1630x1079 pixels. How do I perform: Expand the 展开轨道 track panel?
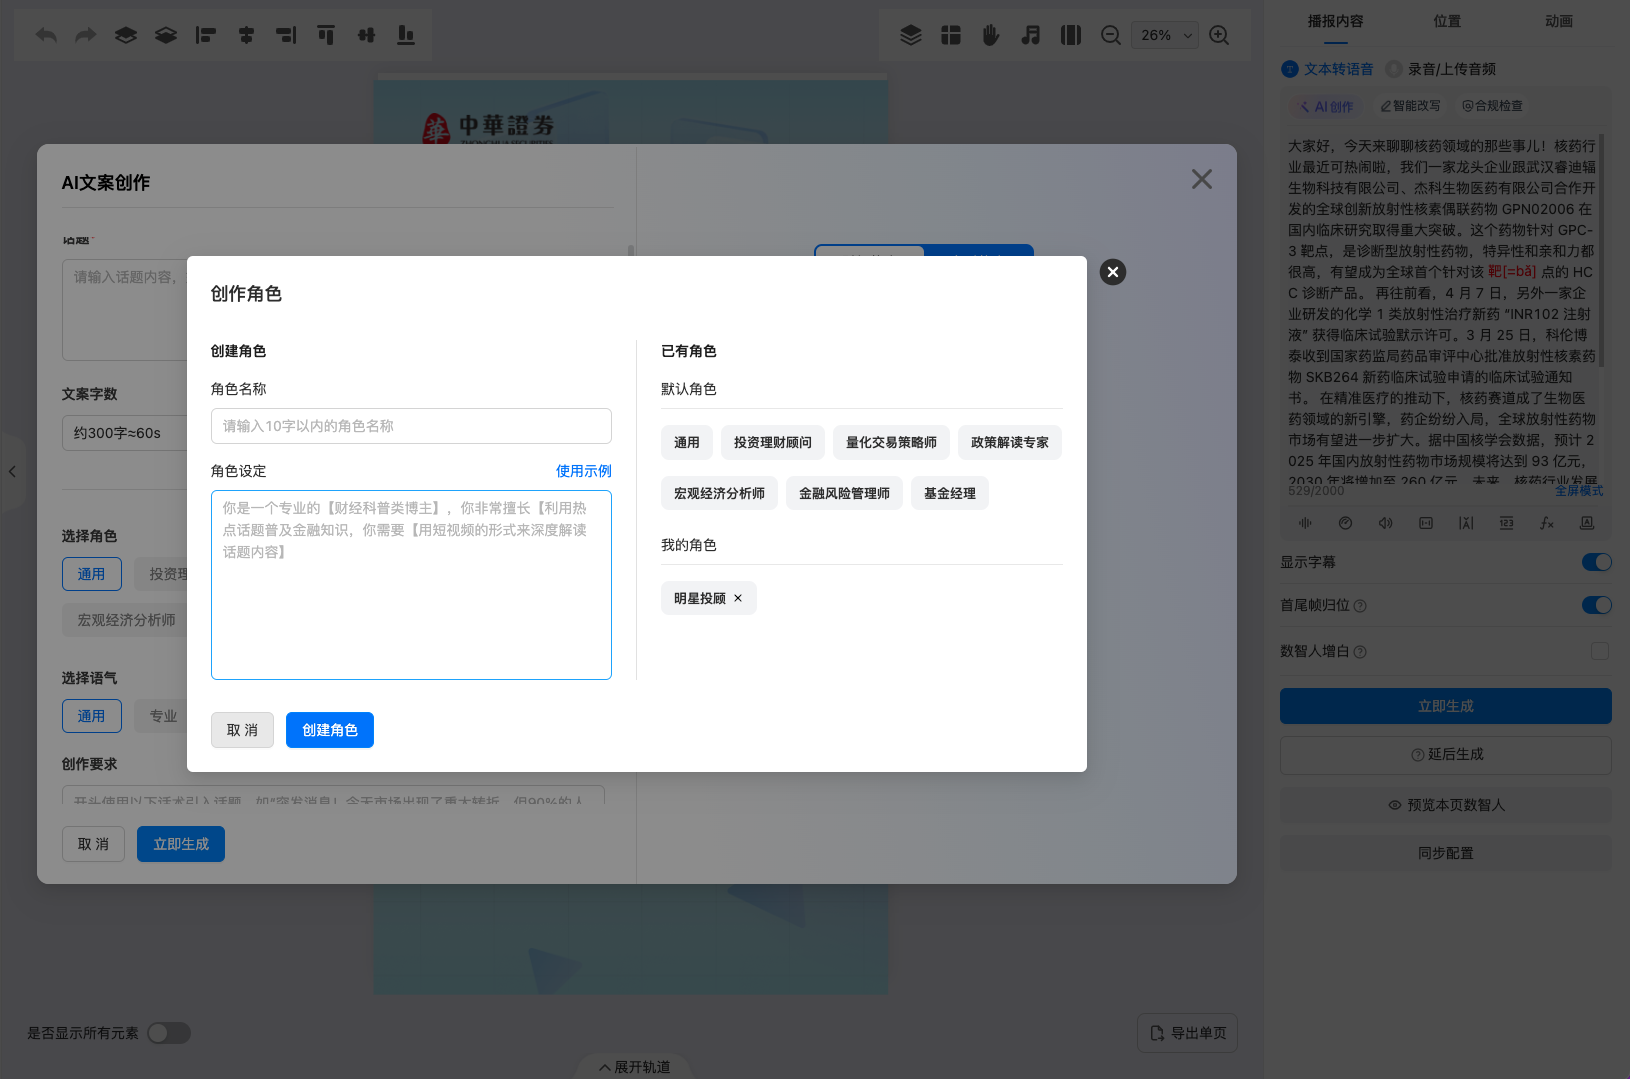click(x=634, y=1067)
